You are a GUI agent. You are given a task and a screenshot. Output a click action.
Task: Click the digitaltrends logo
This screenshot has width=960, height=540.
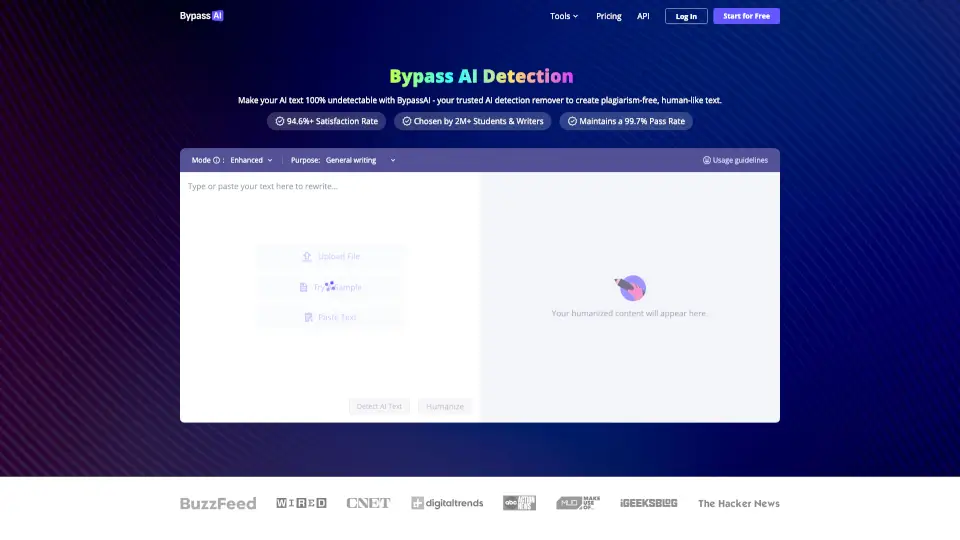pos(447,503)
